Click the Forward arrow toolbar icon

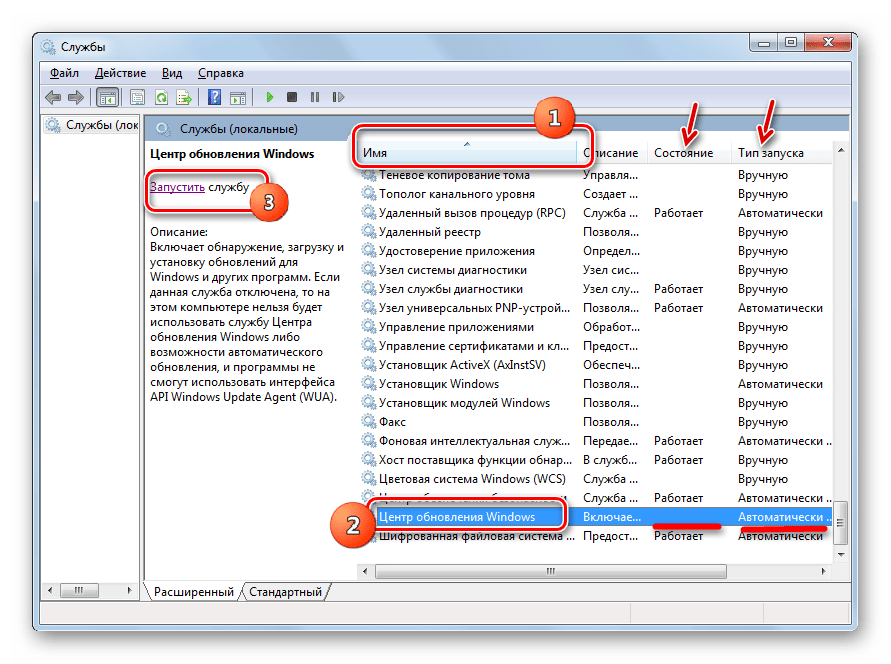(x=77, y=98)
